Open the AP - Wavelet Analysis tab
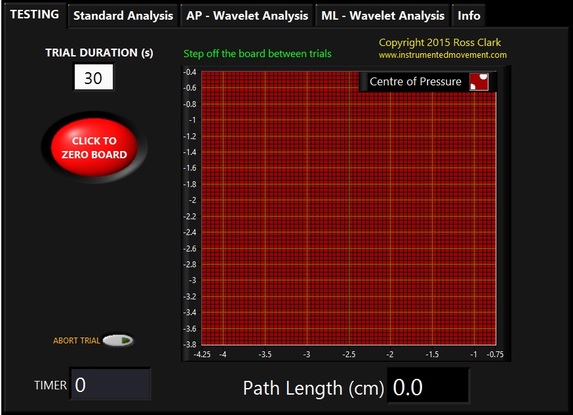Image resolution: width=573 pixels, height=415 pixels. coord(247,16)
